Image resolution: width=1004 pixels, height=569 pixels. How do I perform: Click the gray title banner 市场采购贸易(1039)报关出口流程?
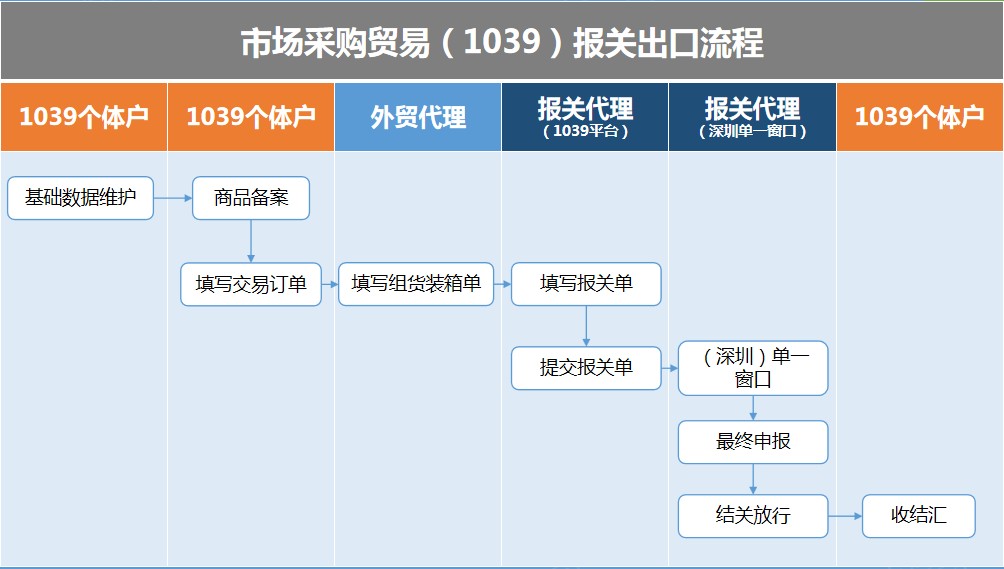coord(502,42)
